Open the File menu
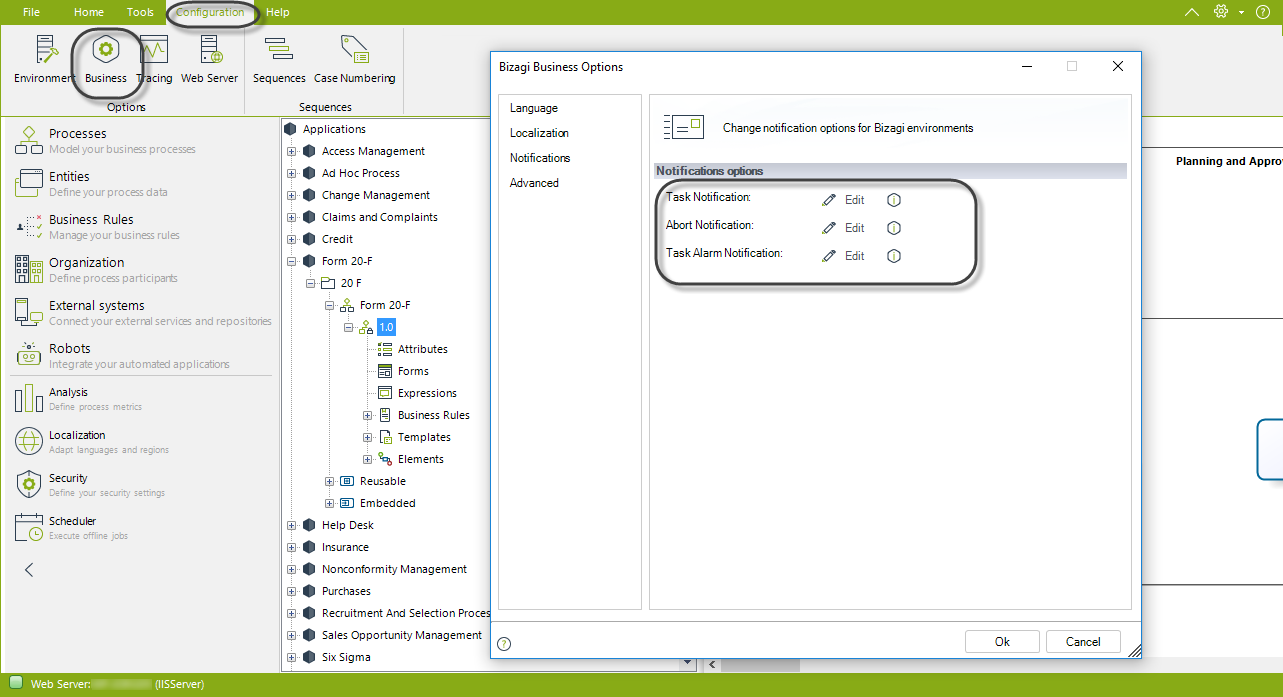This screenshot has height=697, width=1283. pos(31,12)
